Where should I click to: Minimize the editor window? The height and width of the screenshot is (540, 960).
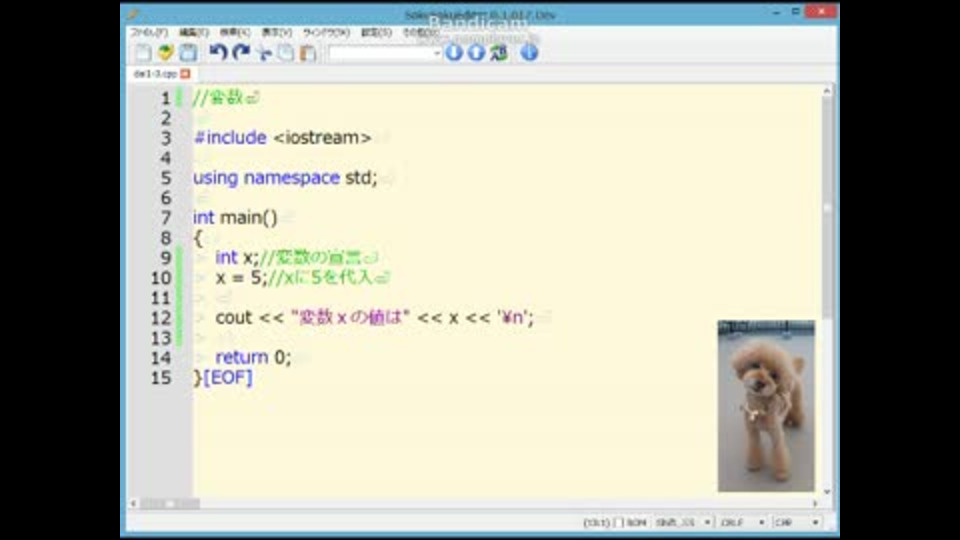(x=776, y=12)
